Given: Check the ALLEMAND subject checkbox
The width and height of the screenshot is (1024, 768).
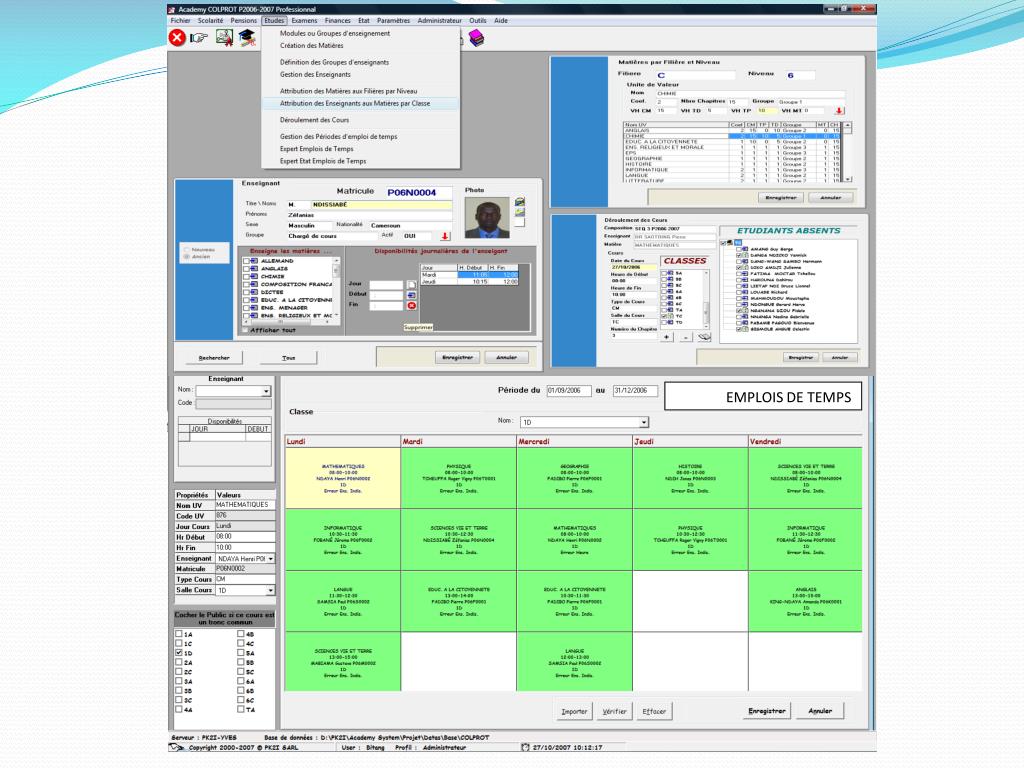Looking at the screenshot, I should point(246,261).
